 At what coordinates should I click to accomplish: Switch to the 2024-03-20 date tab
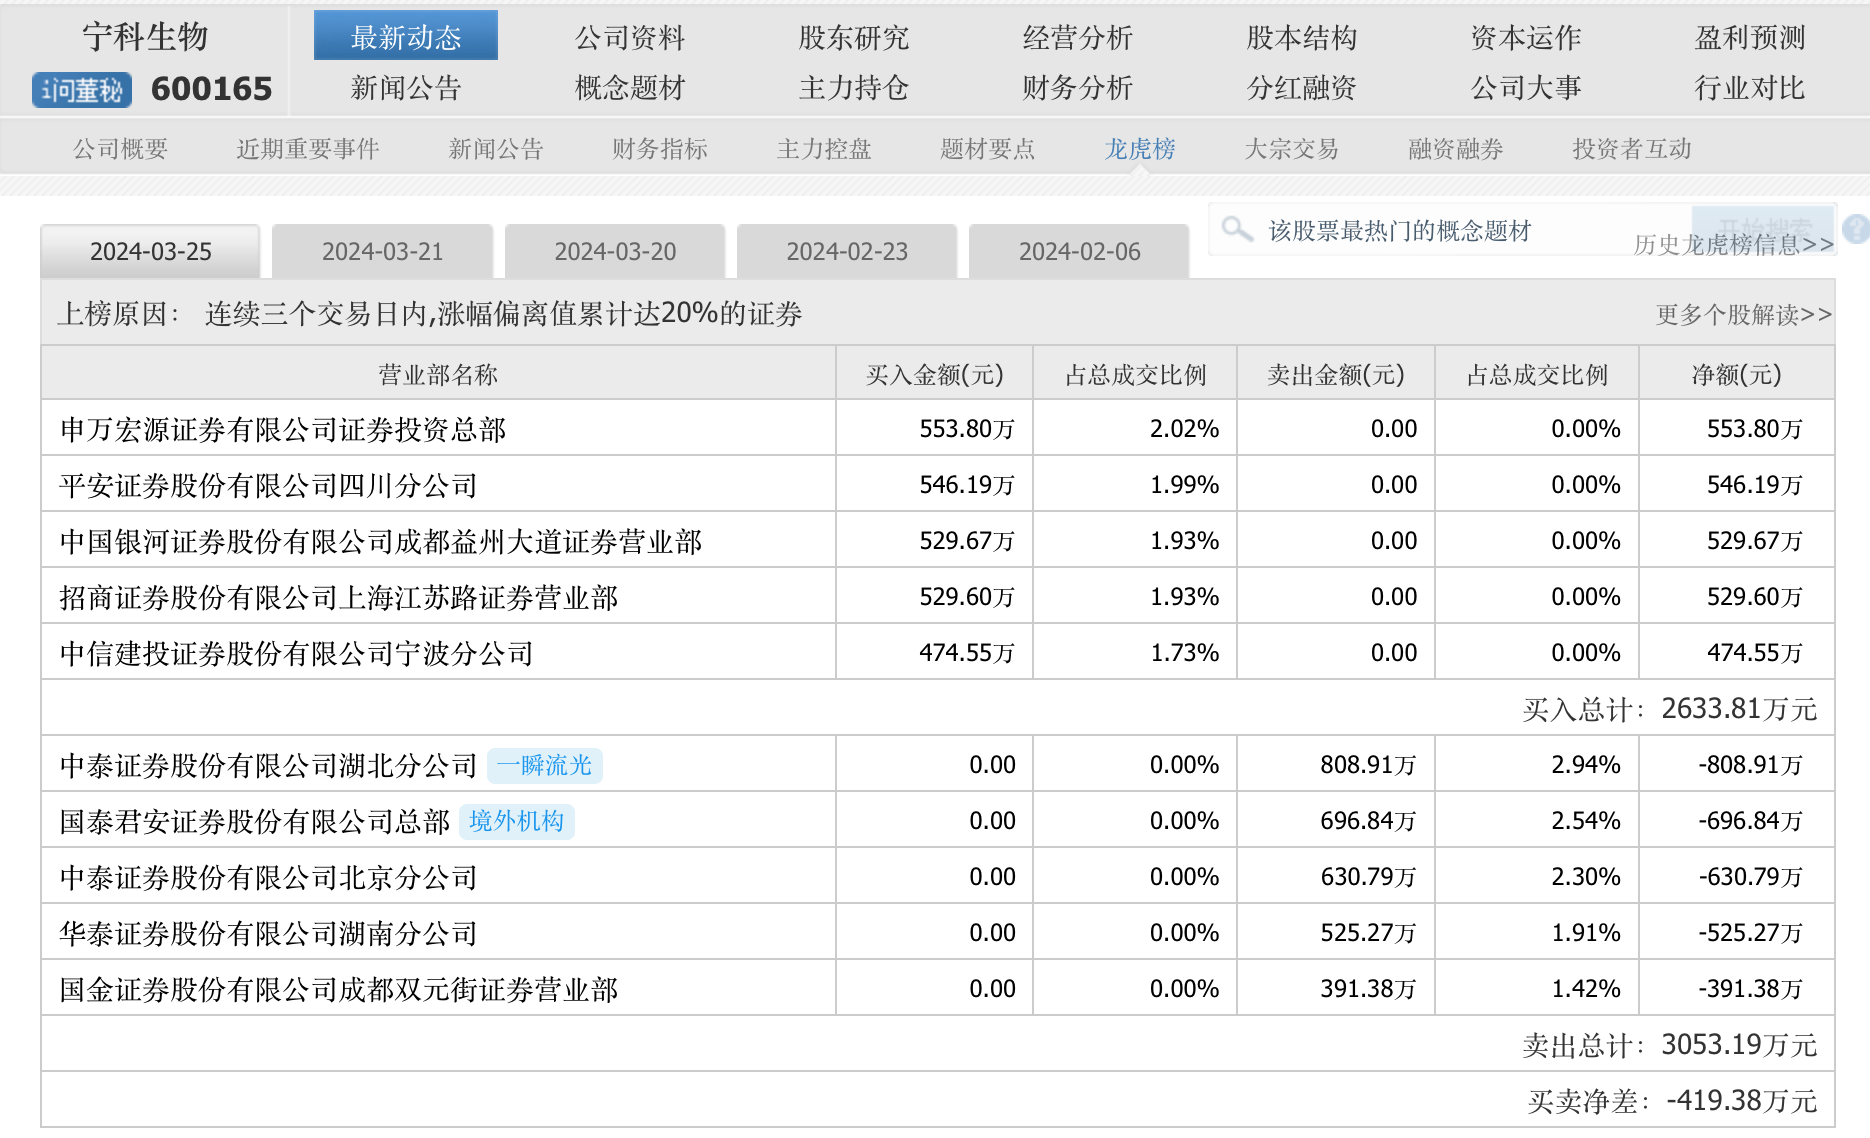point(615,252)
